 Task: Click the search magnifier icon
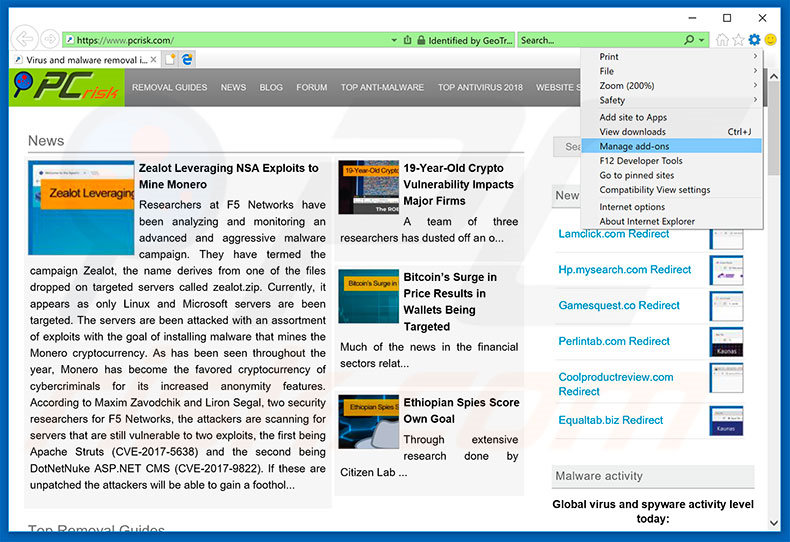coord(689,40)
